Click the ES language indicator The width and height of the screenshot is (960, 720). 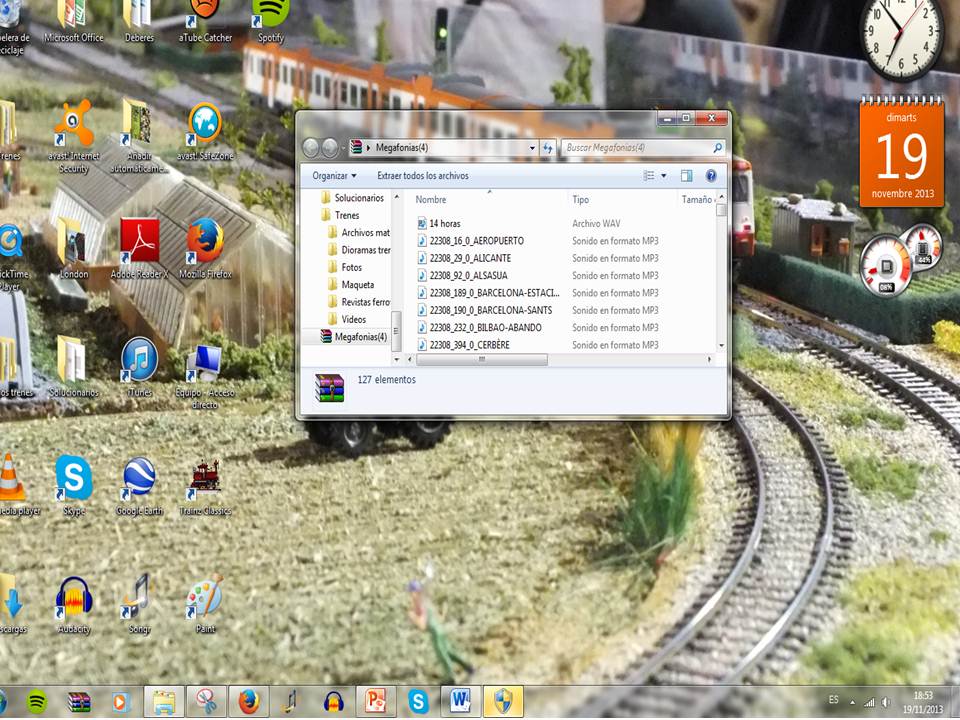click(x=833, y=699)
